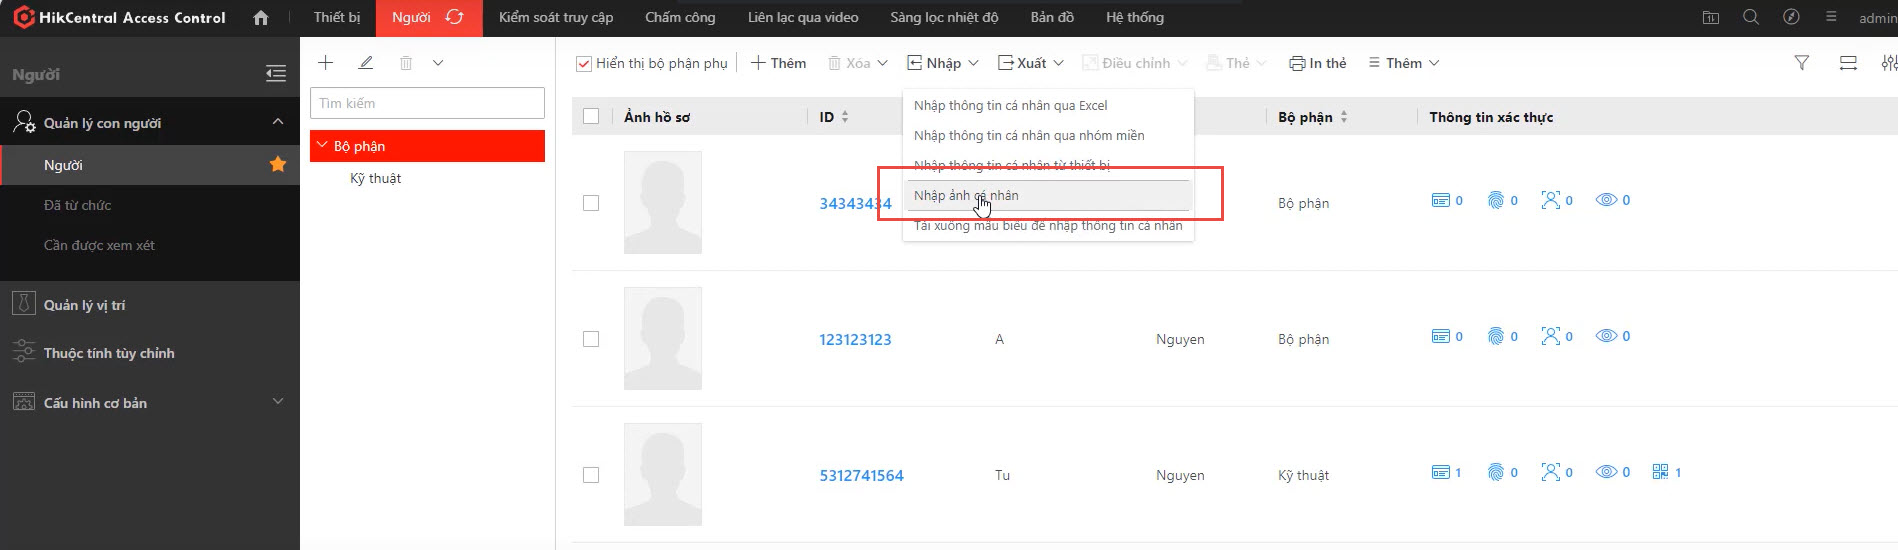This screenshot has height=550, width=1898.
Task: Click the edit department pencil icon
Action: click(366, 63)
